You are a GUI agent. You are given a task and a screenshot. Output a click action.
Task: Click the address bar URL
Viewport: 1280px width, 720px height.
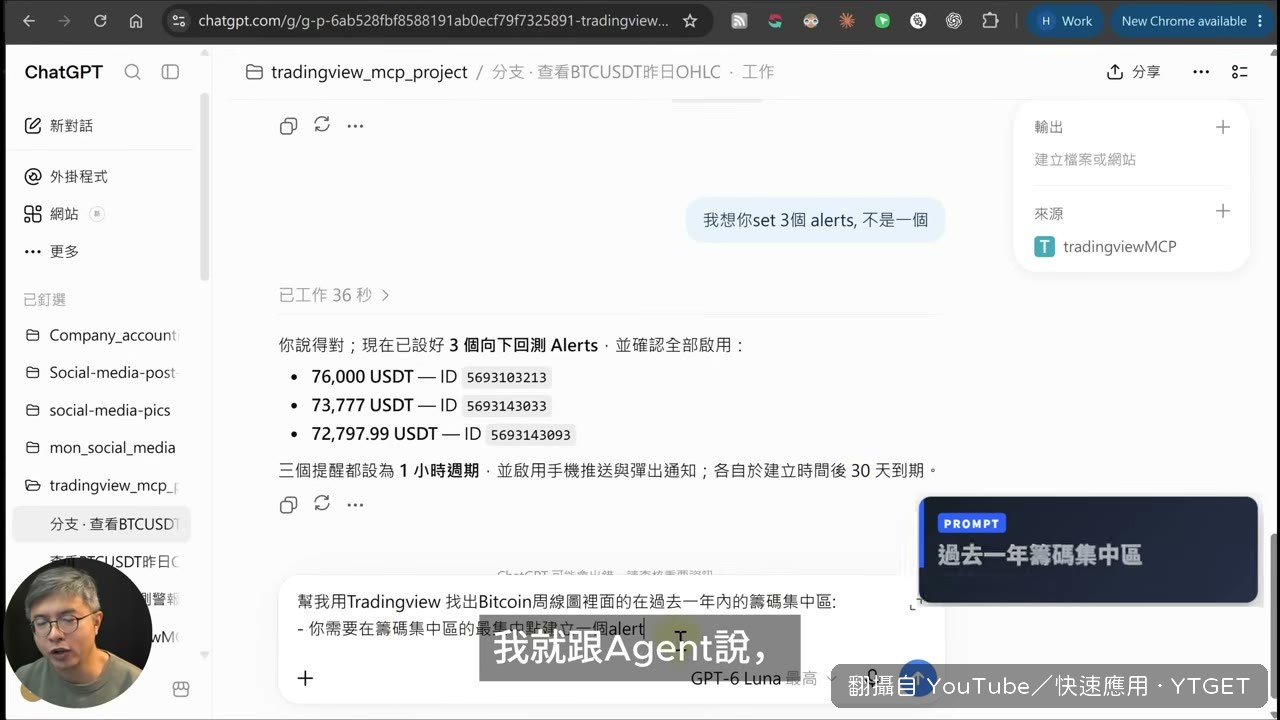pyautogui.click(x=432, y=20)
